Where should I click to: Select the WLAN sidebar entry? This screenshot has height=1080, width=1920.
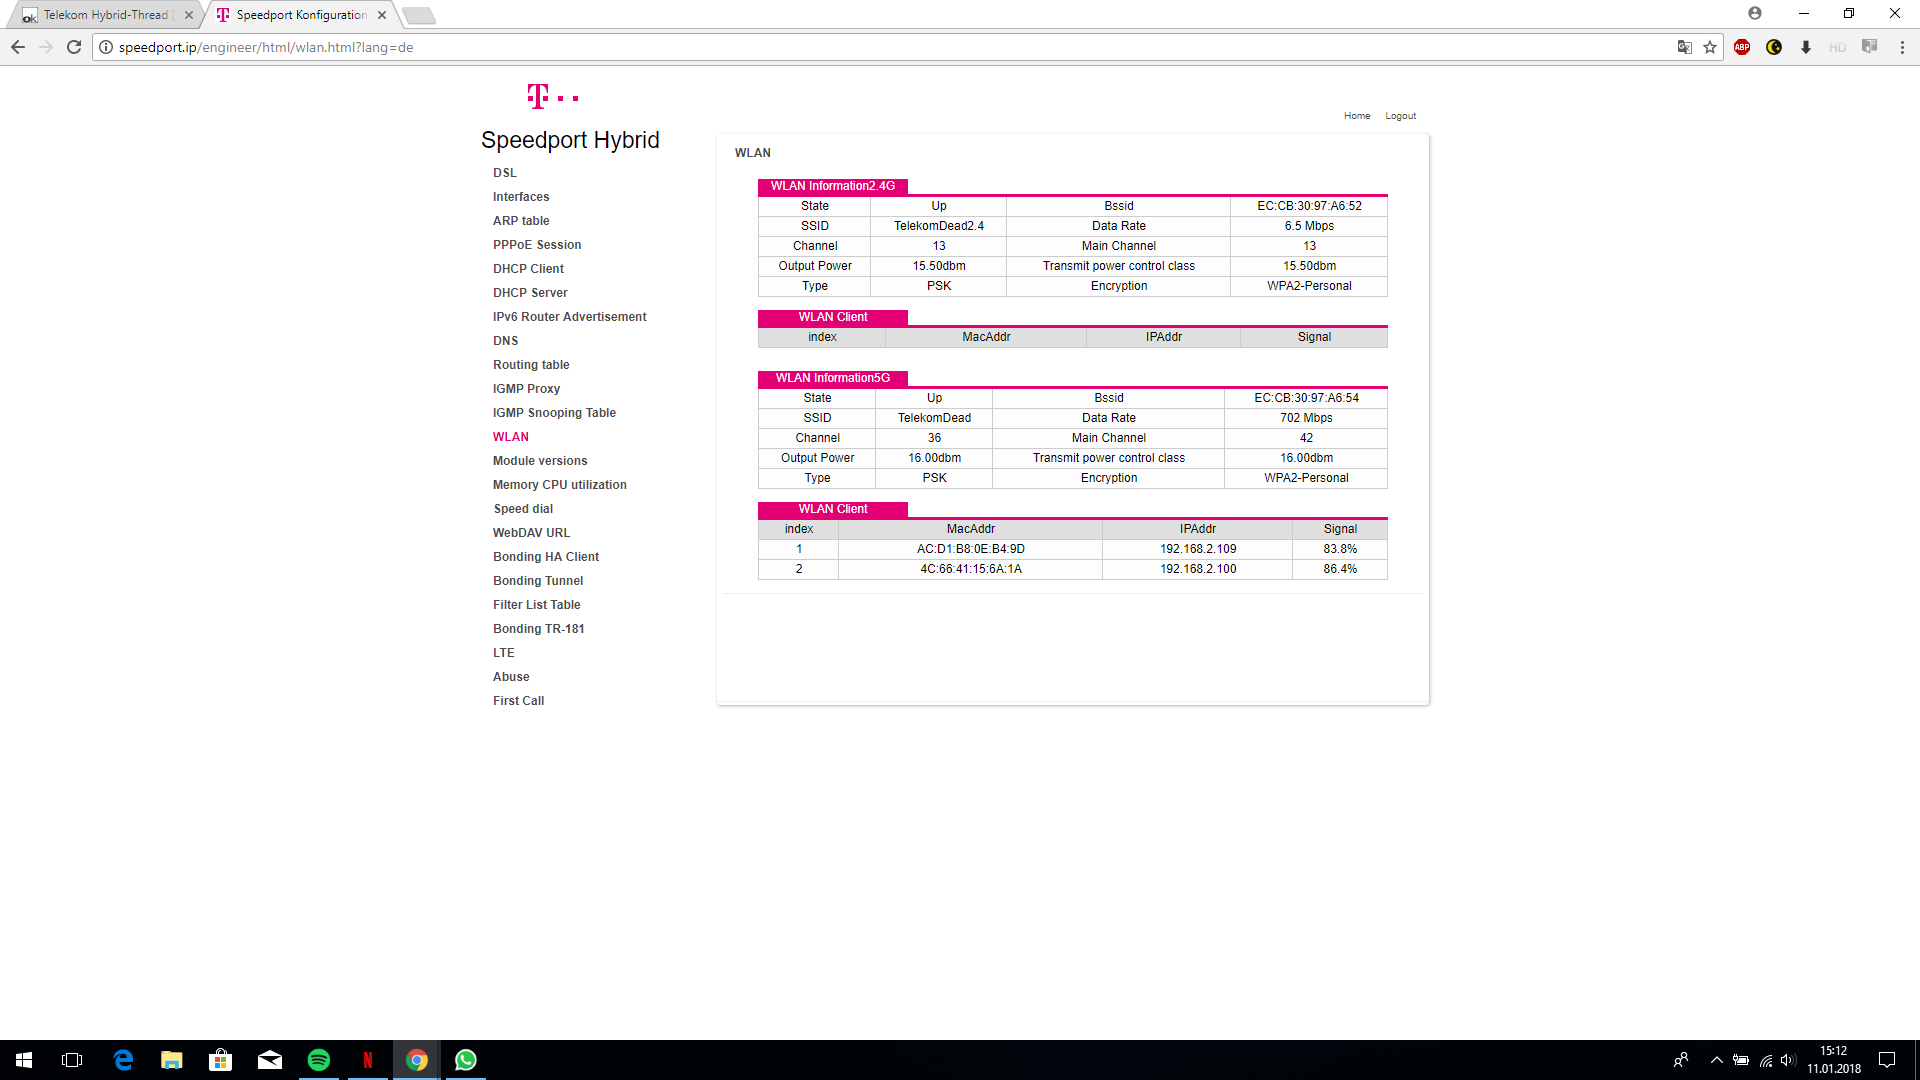(x=511, y=437)
